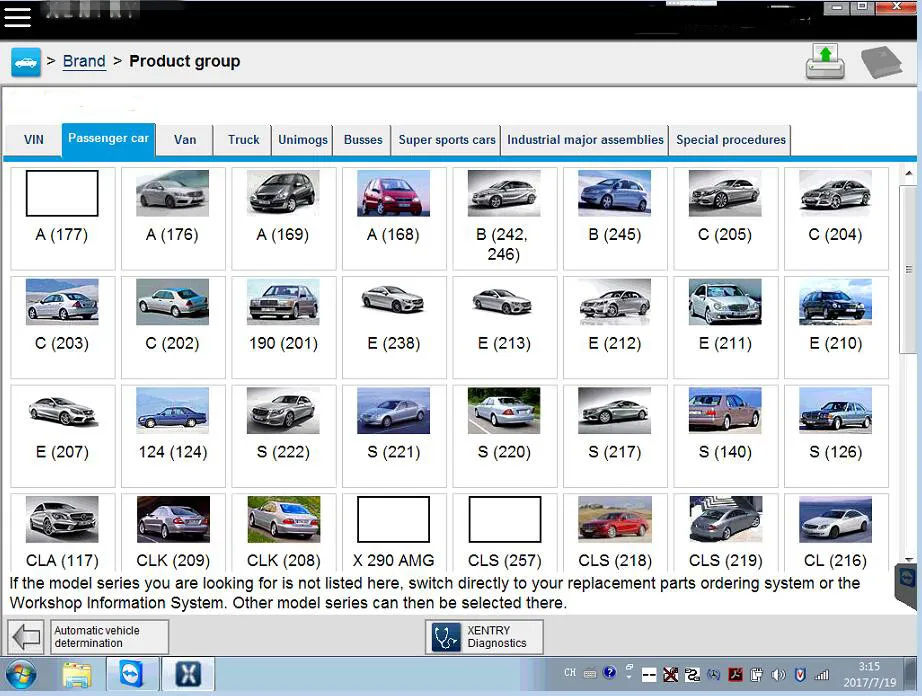Choose the S (217) coupe
922x696 pixels.
[x=615, y=436]
